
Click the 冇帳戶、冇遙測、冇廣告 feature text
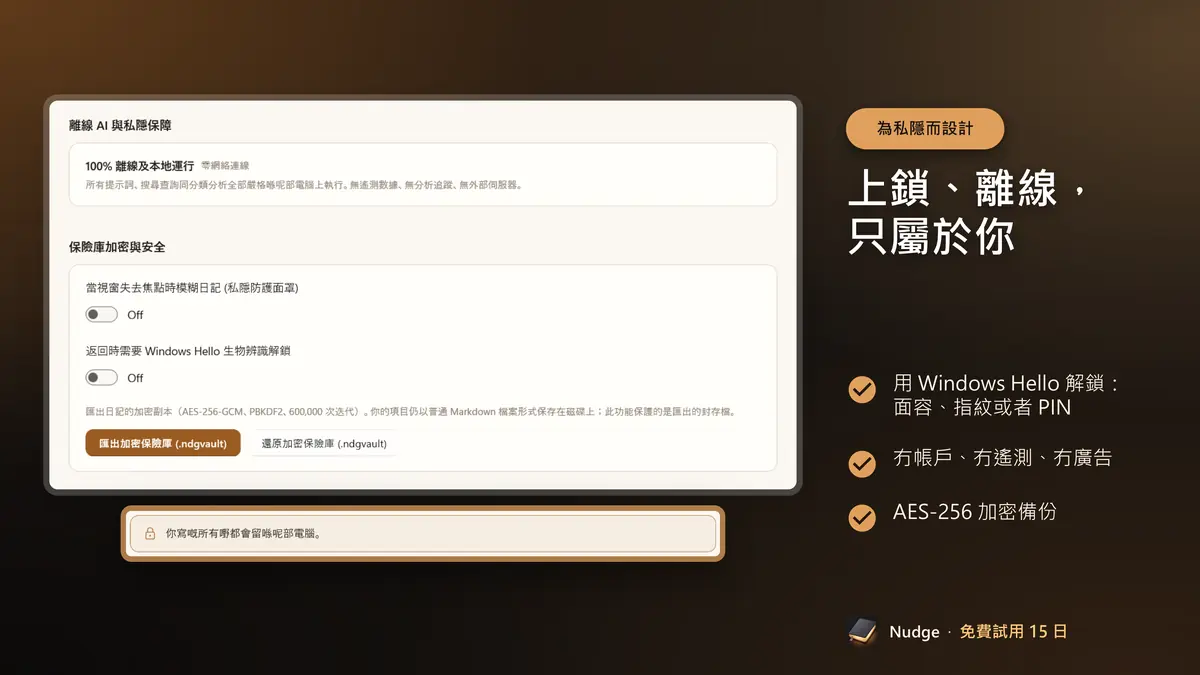pos(1002,458)
